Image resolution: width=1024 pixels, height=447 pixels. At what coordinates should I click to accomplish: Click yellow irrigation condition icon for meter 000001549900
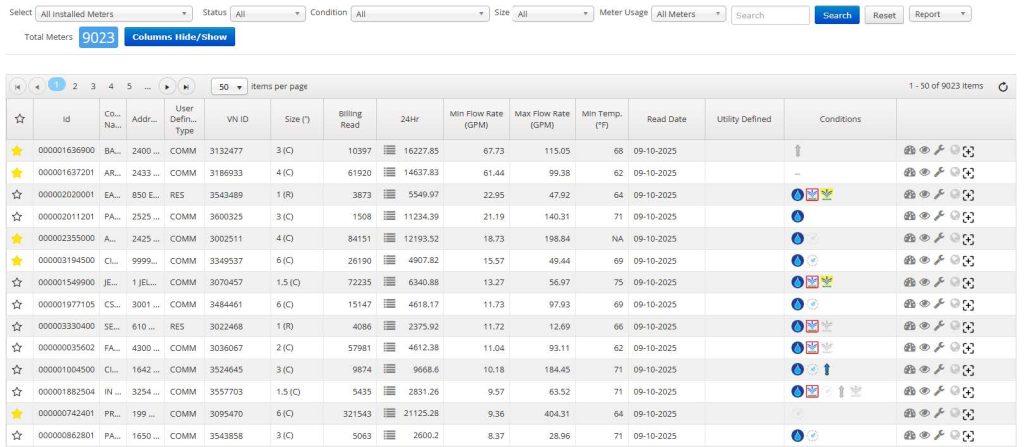[827, 282]
